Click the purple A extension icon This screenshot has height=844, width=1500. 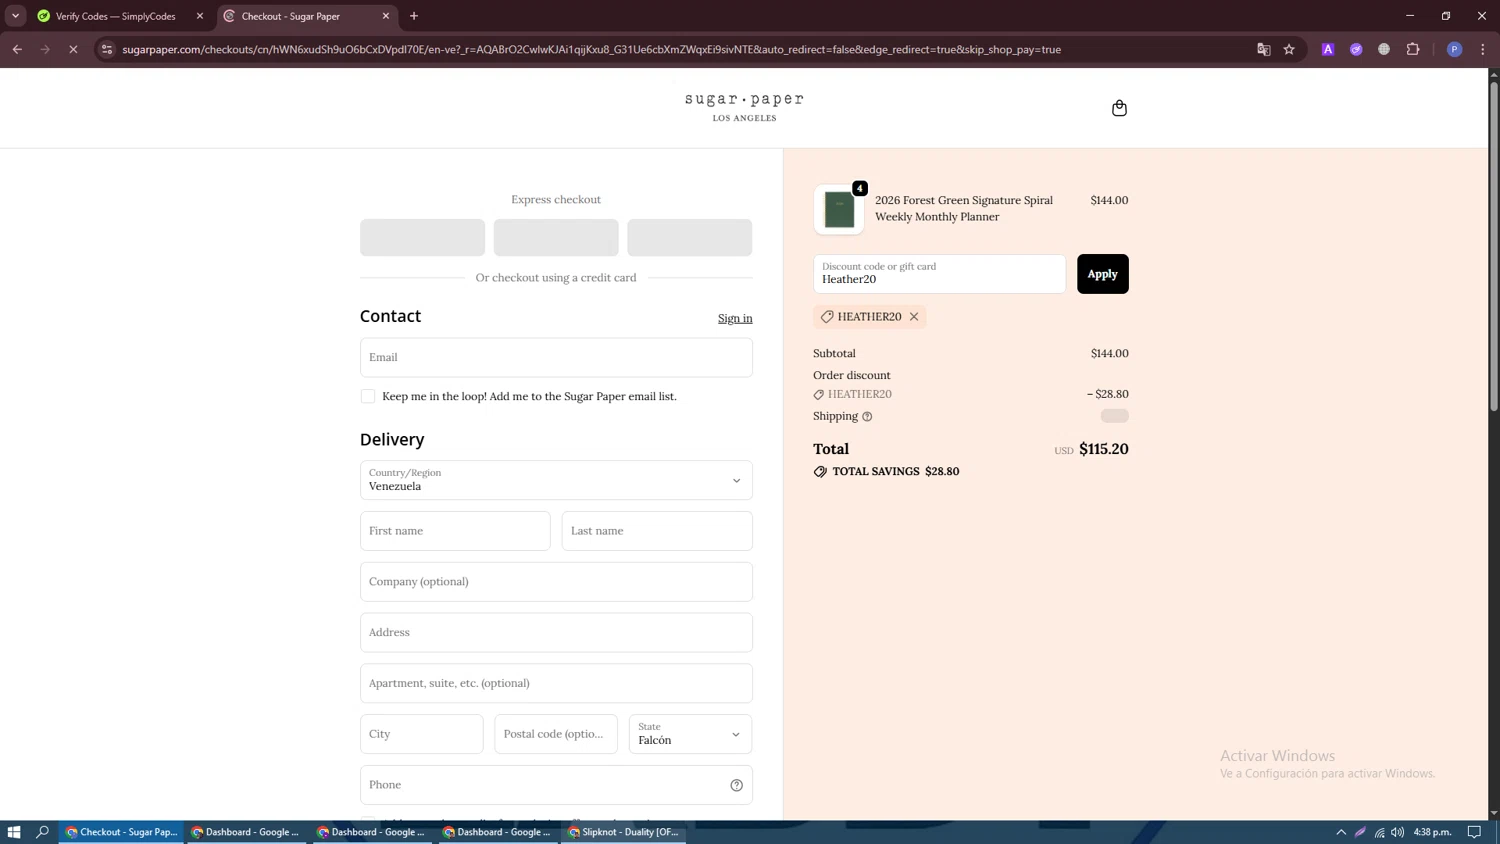point(1327,49)
